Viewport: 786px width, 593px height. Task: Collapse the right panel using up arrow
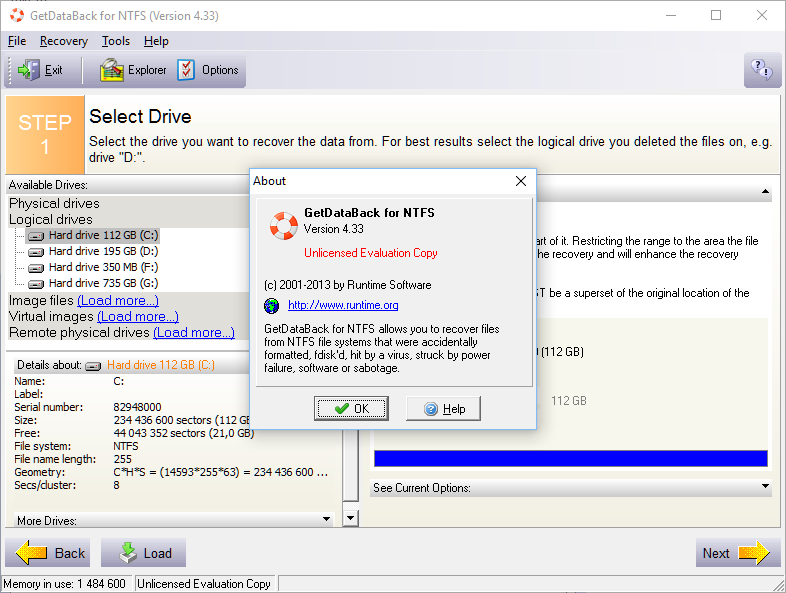[x=765, y=191]
